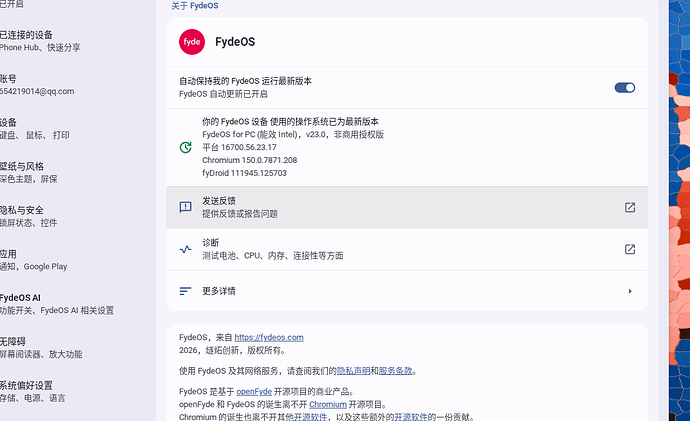Click the 测试电池、CPU、内存 description
The height and width of the screenshot is (421, 690).
(x=273, y=256)
